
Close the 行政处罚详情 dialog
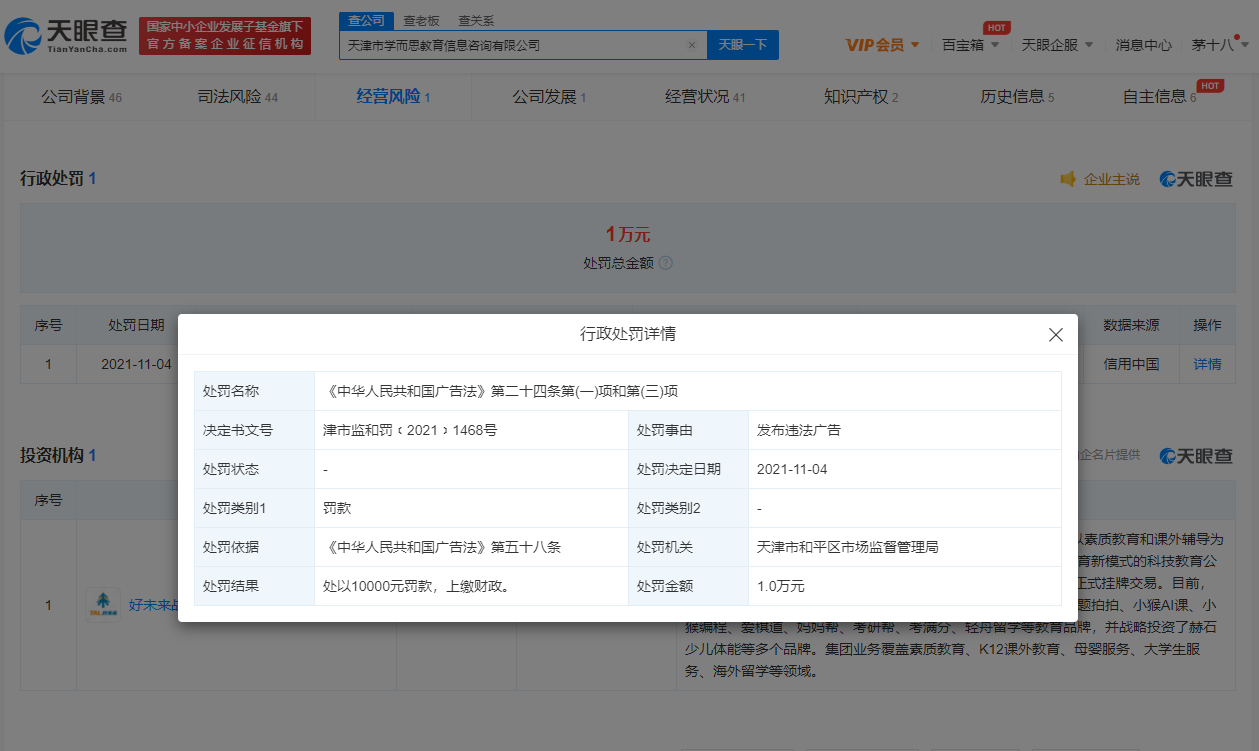point(1055,335)
